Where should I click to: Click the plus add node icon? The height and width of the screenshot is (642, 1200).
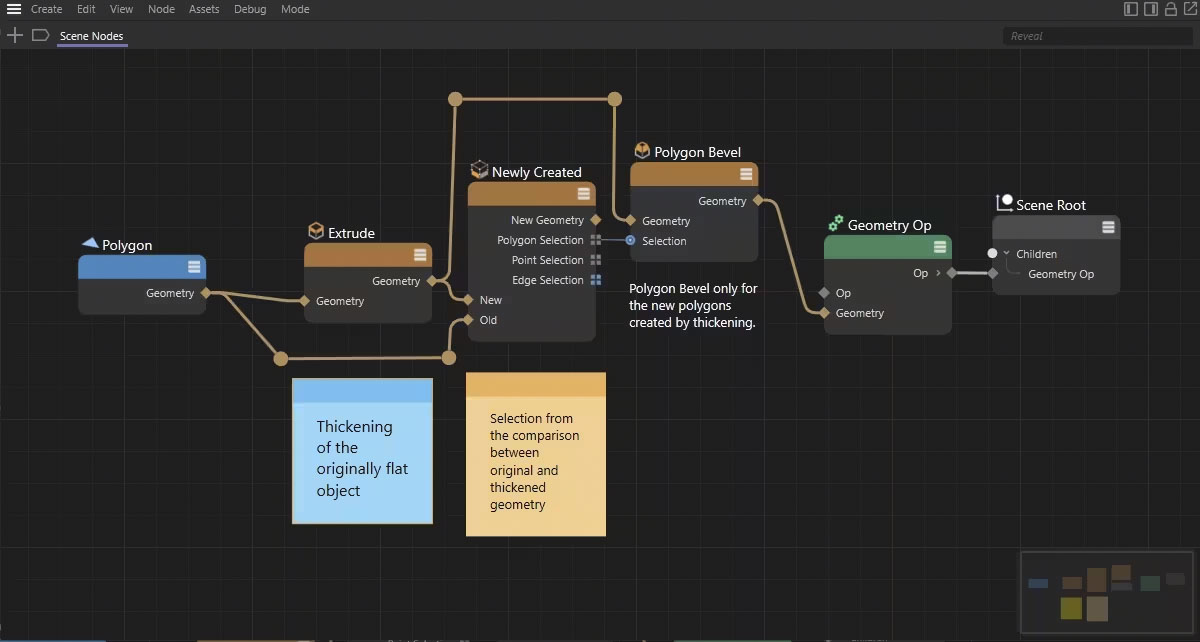tap(15, 35)
